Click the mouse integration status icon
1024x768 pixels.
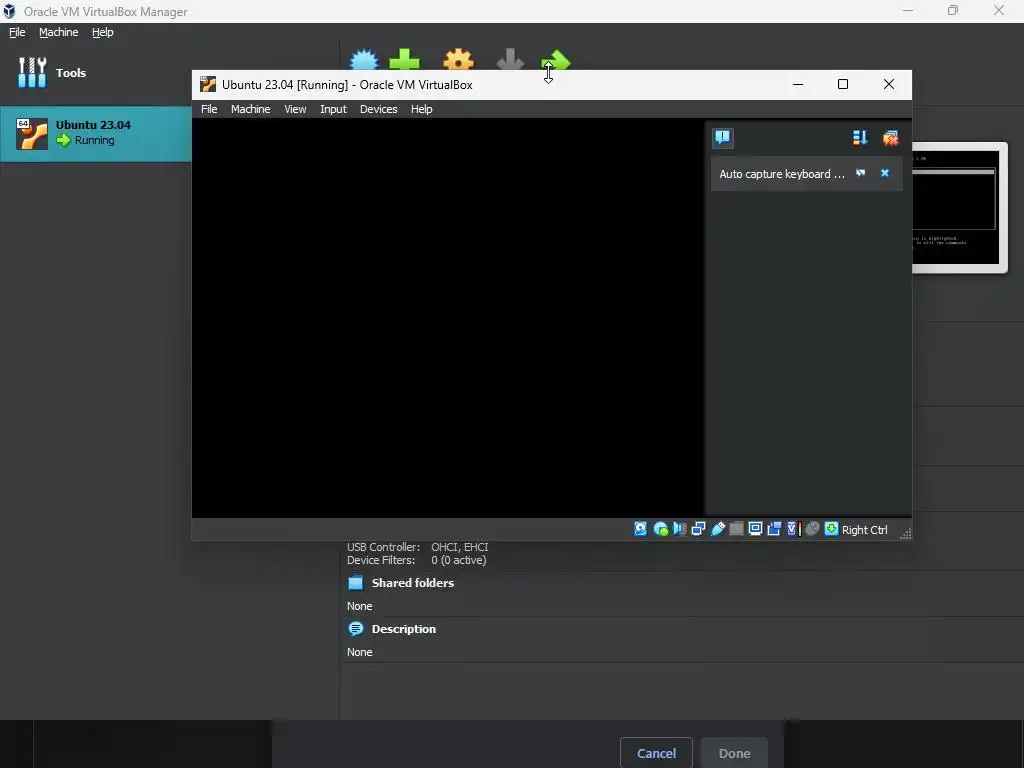tap(812, 529)
